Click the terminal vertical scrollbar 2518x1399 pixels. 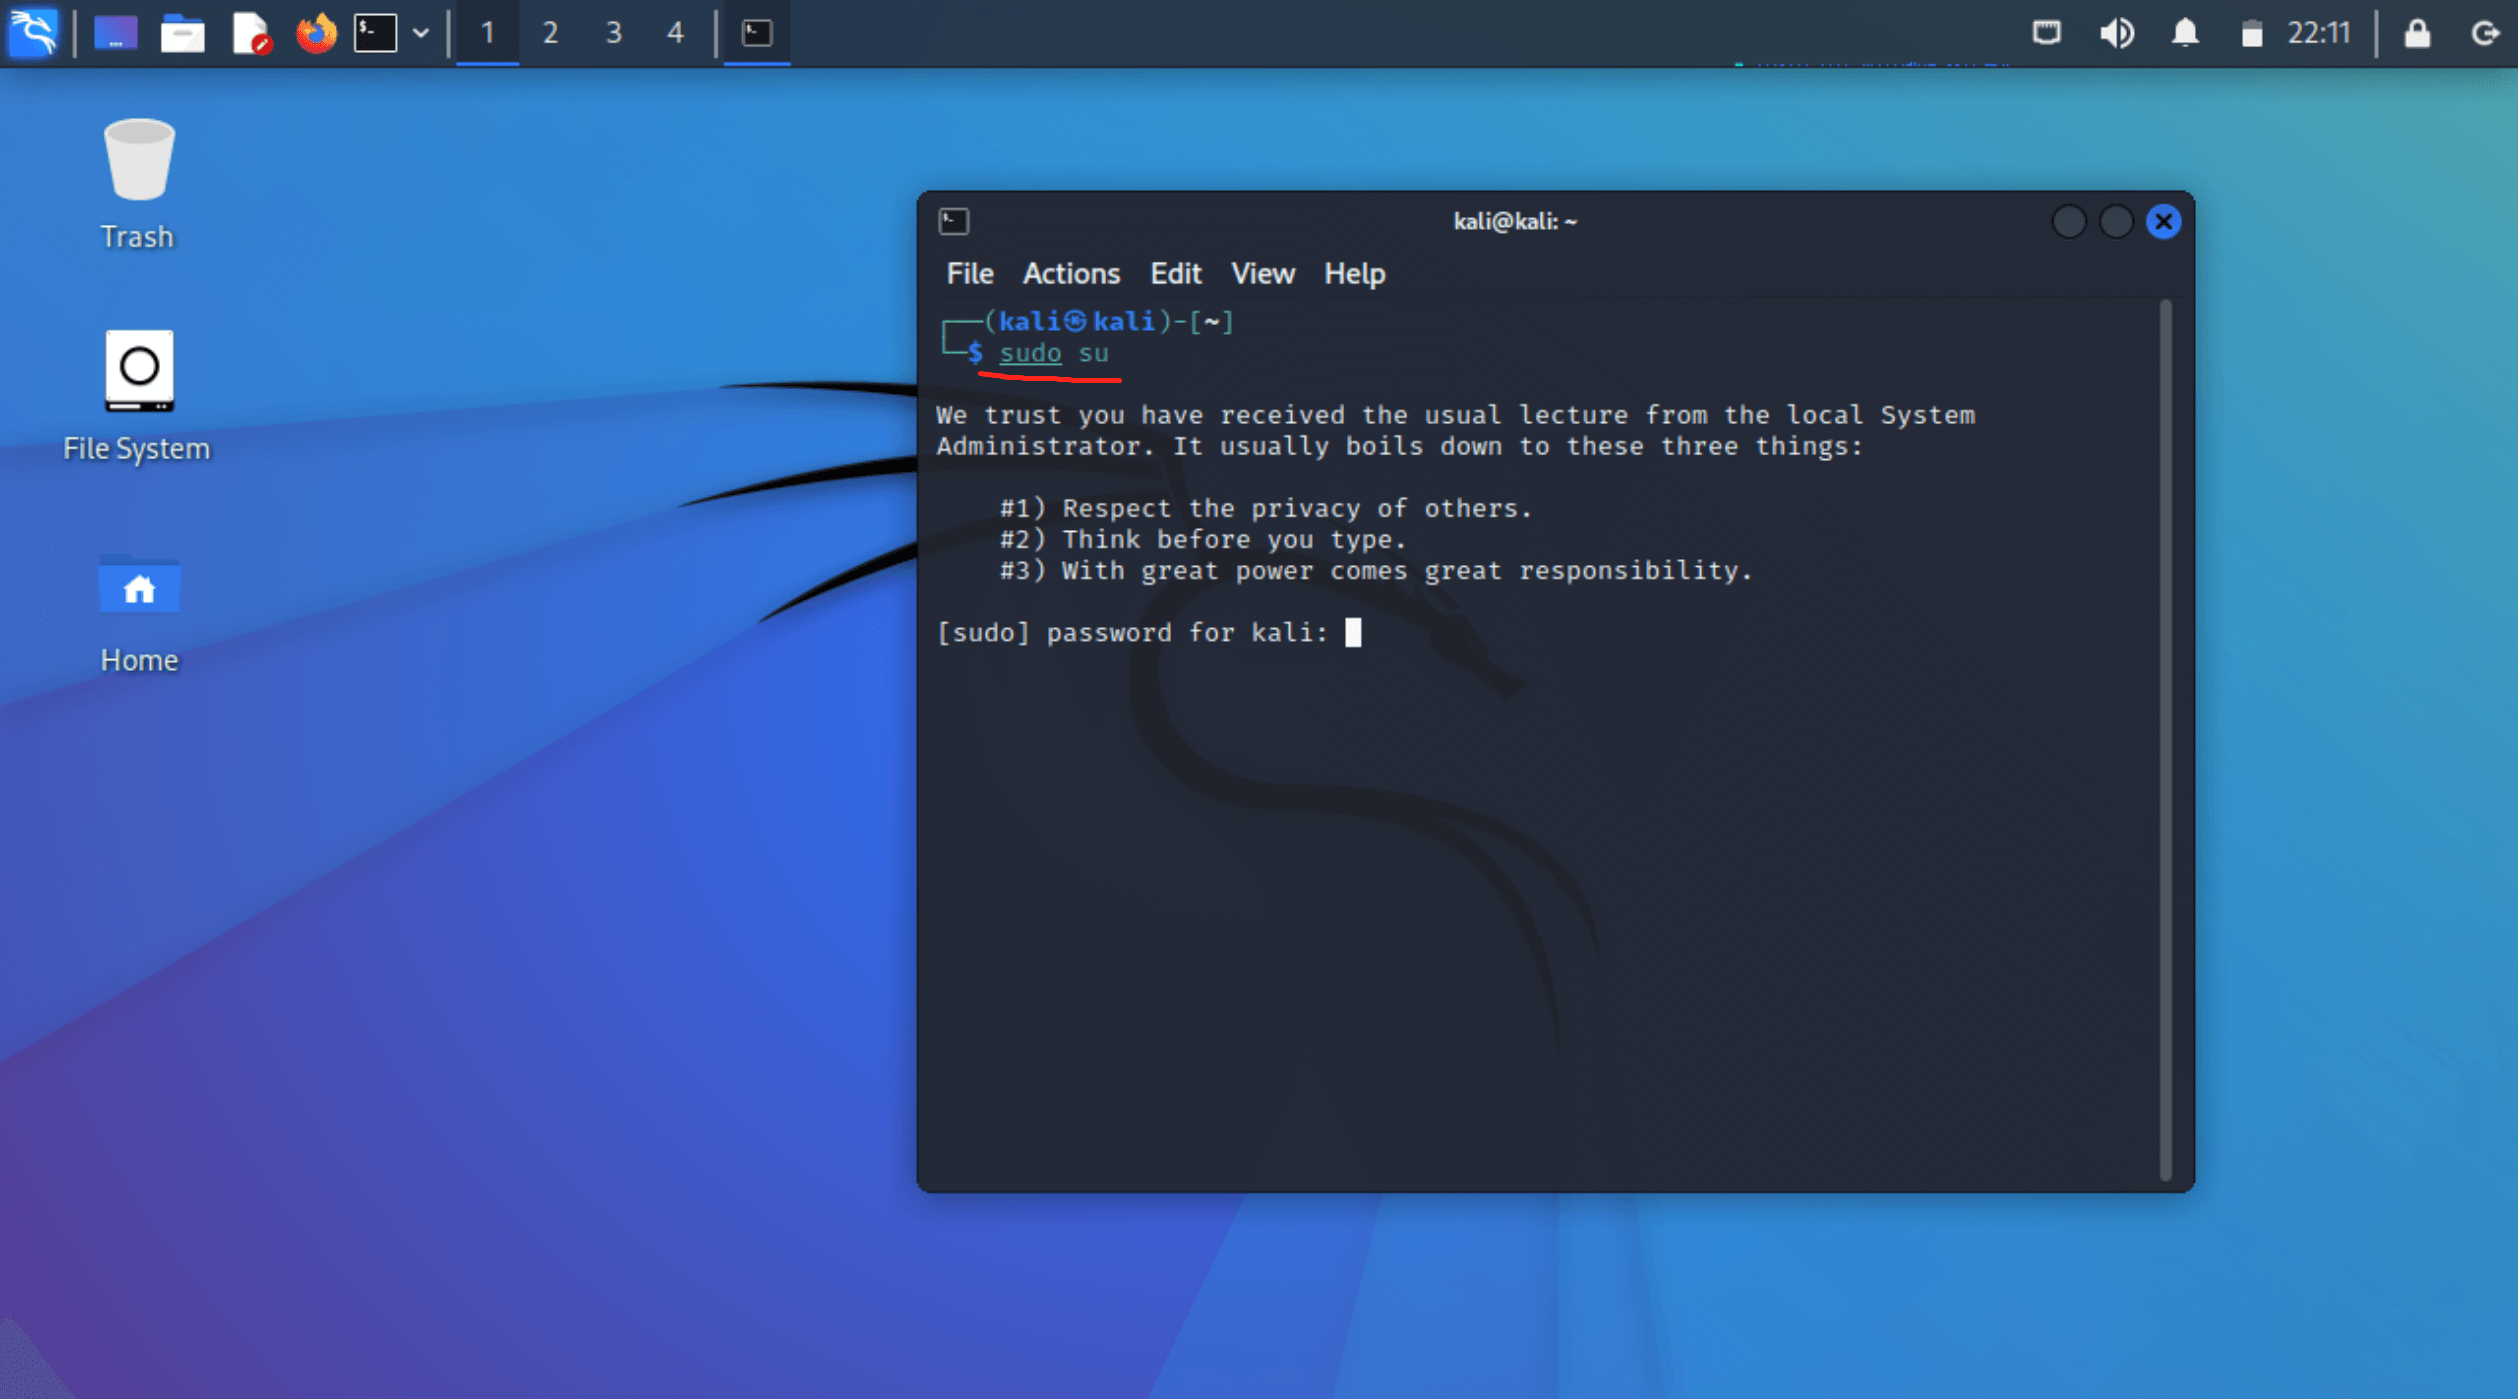pyautogui.click(x=2166, y=740)
